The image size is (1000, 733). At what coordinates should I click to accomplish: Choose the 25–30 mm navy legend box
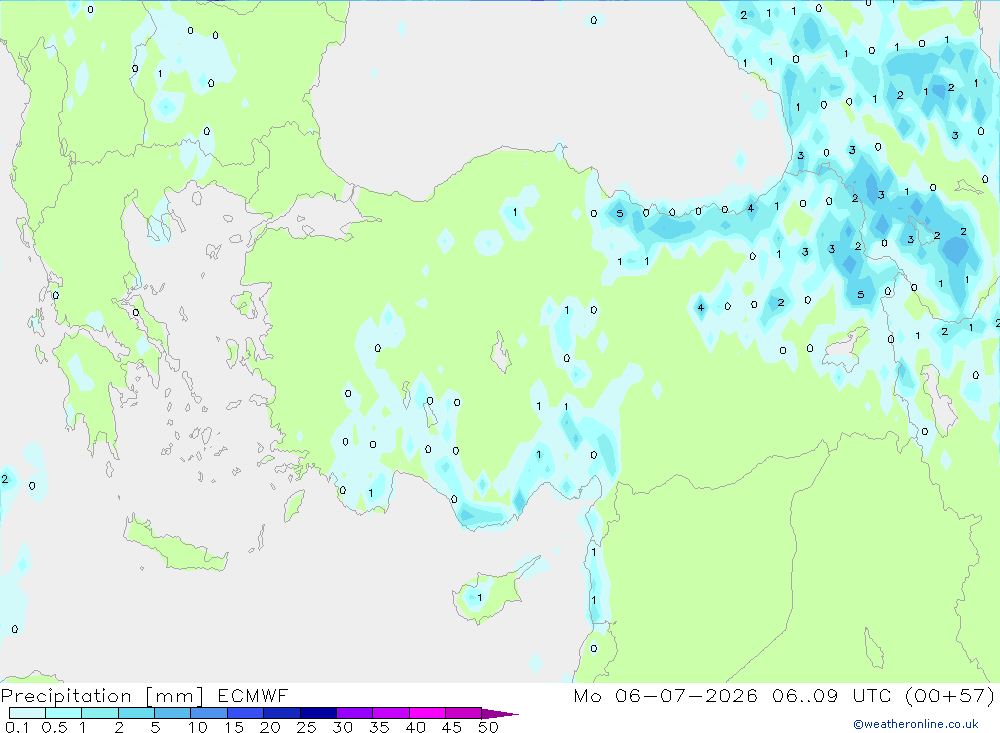[318, 713]
